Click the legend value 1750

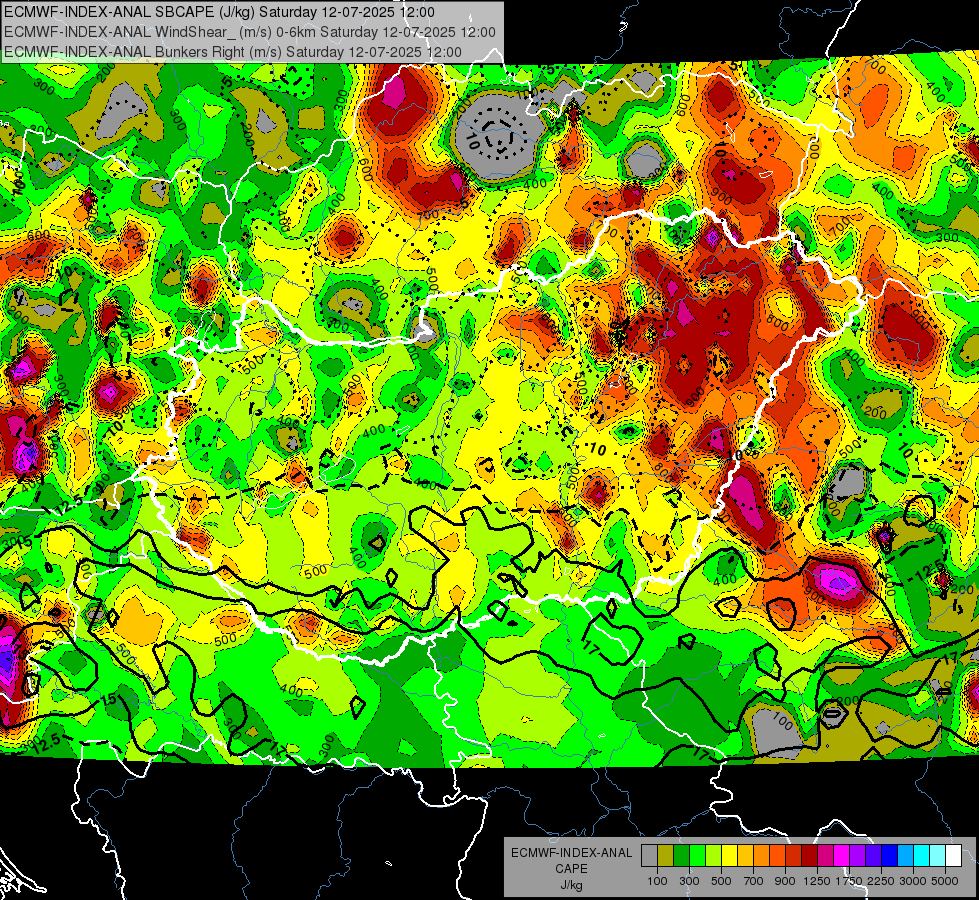click(849, 881)
